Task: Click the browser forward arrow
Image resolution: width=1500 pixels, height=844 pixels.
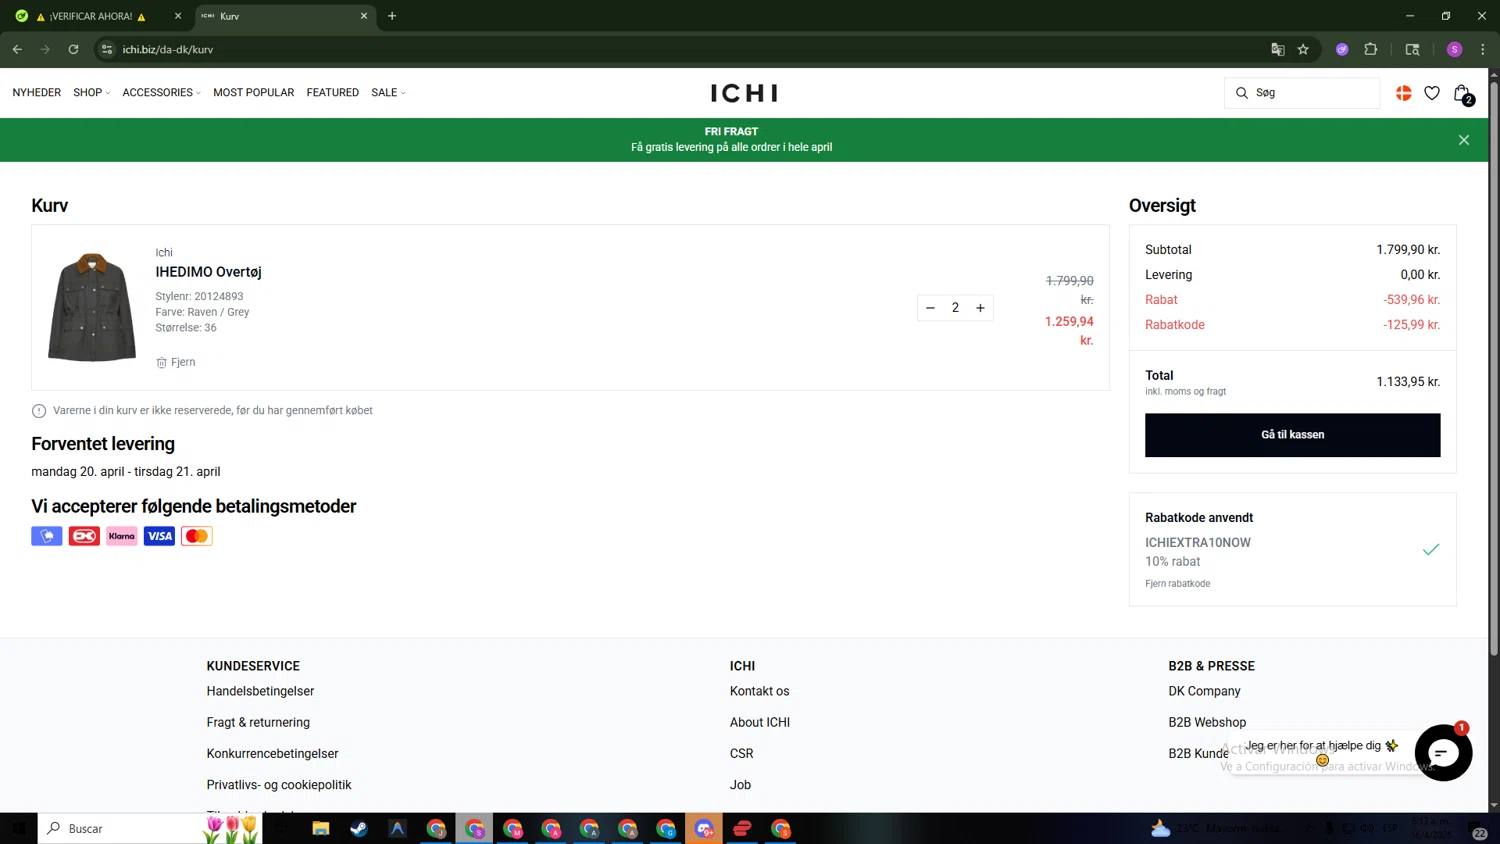Action: (45, 49)
